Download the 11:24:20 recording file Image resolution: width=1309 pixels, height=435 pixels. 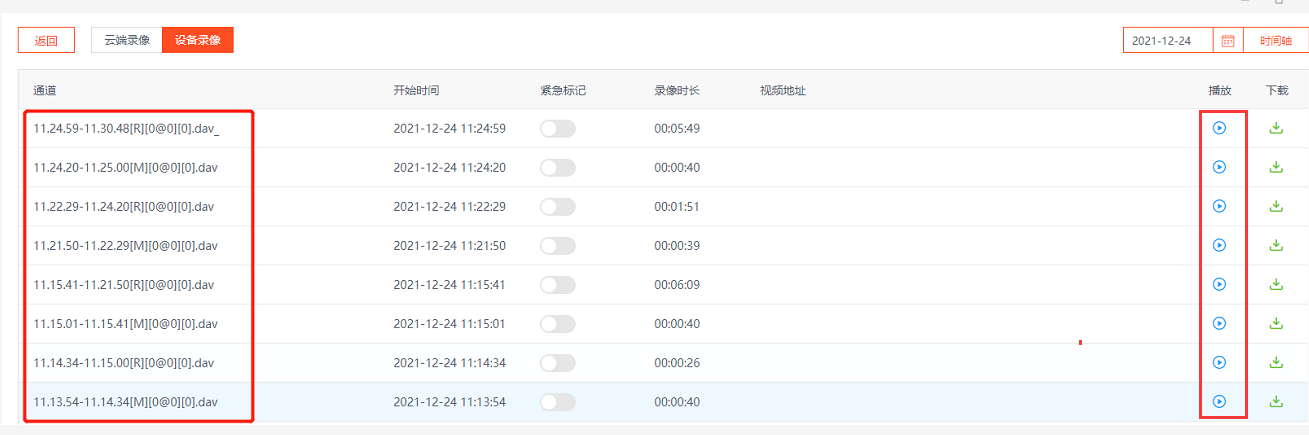coord(1275,167)
